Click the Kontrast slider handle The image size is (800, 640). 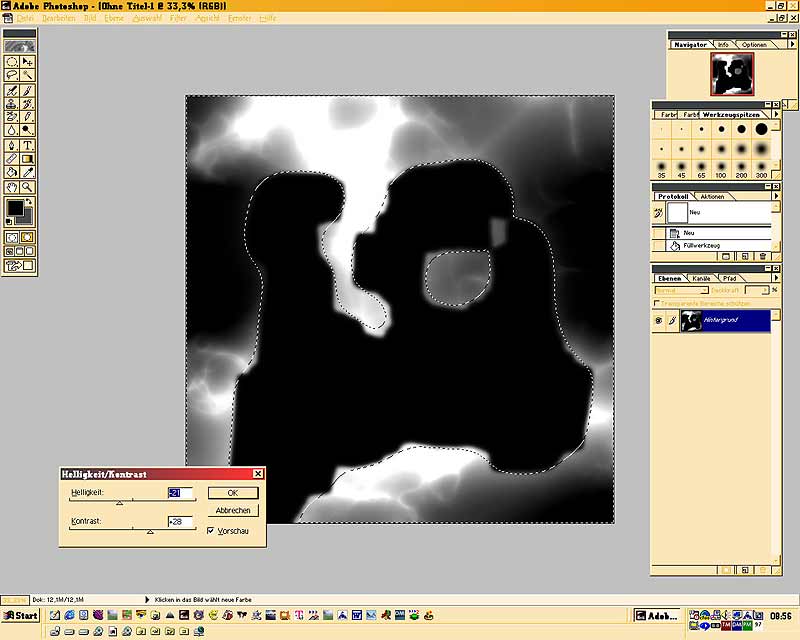(150, 532)
